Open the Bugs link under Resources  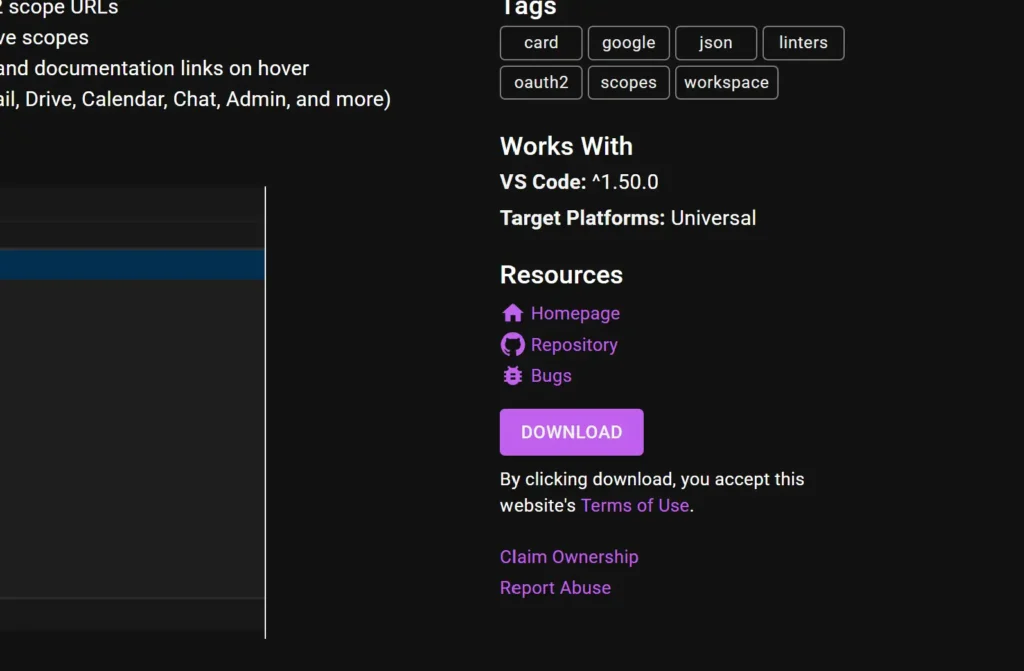(x=551, y=376)
